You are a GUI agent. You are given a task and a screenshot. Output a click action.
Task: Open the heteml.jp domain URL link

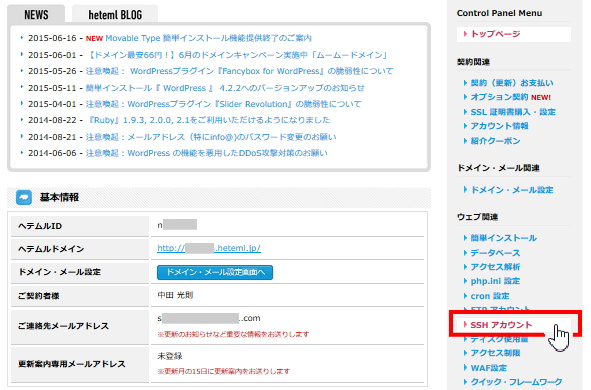tap(209, 248)
